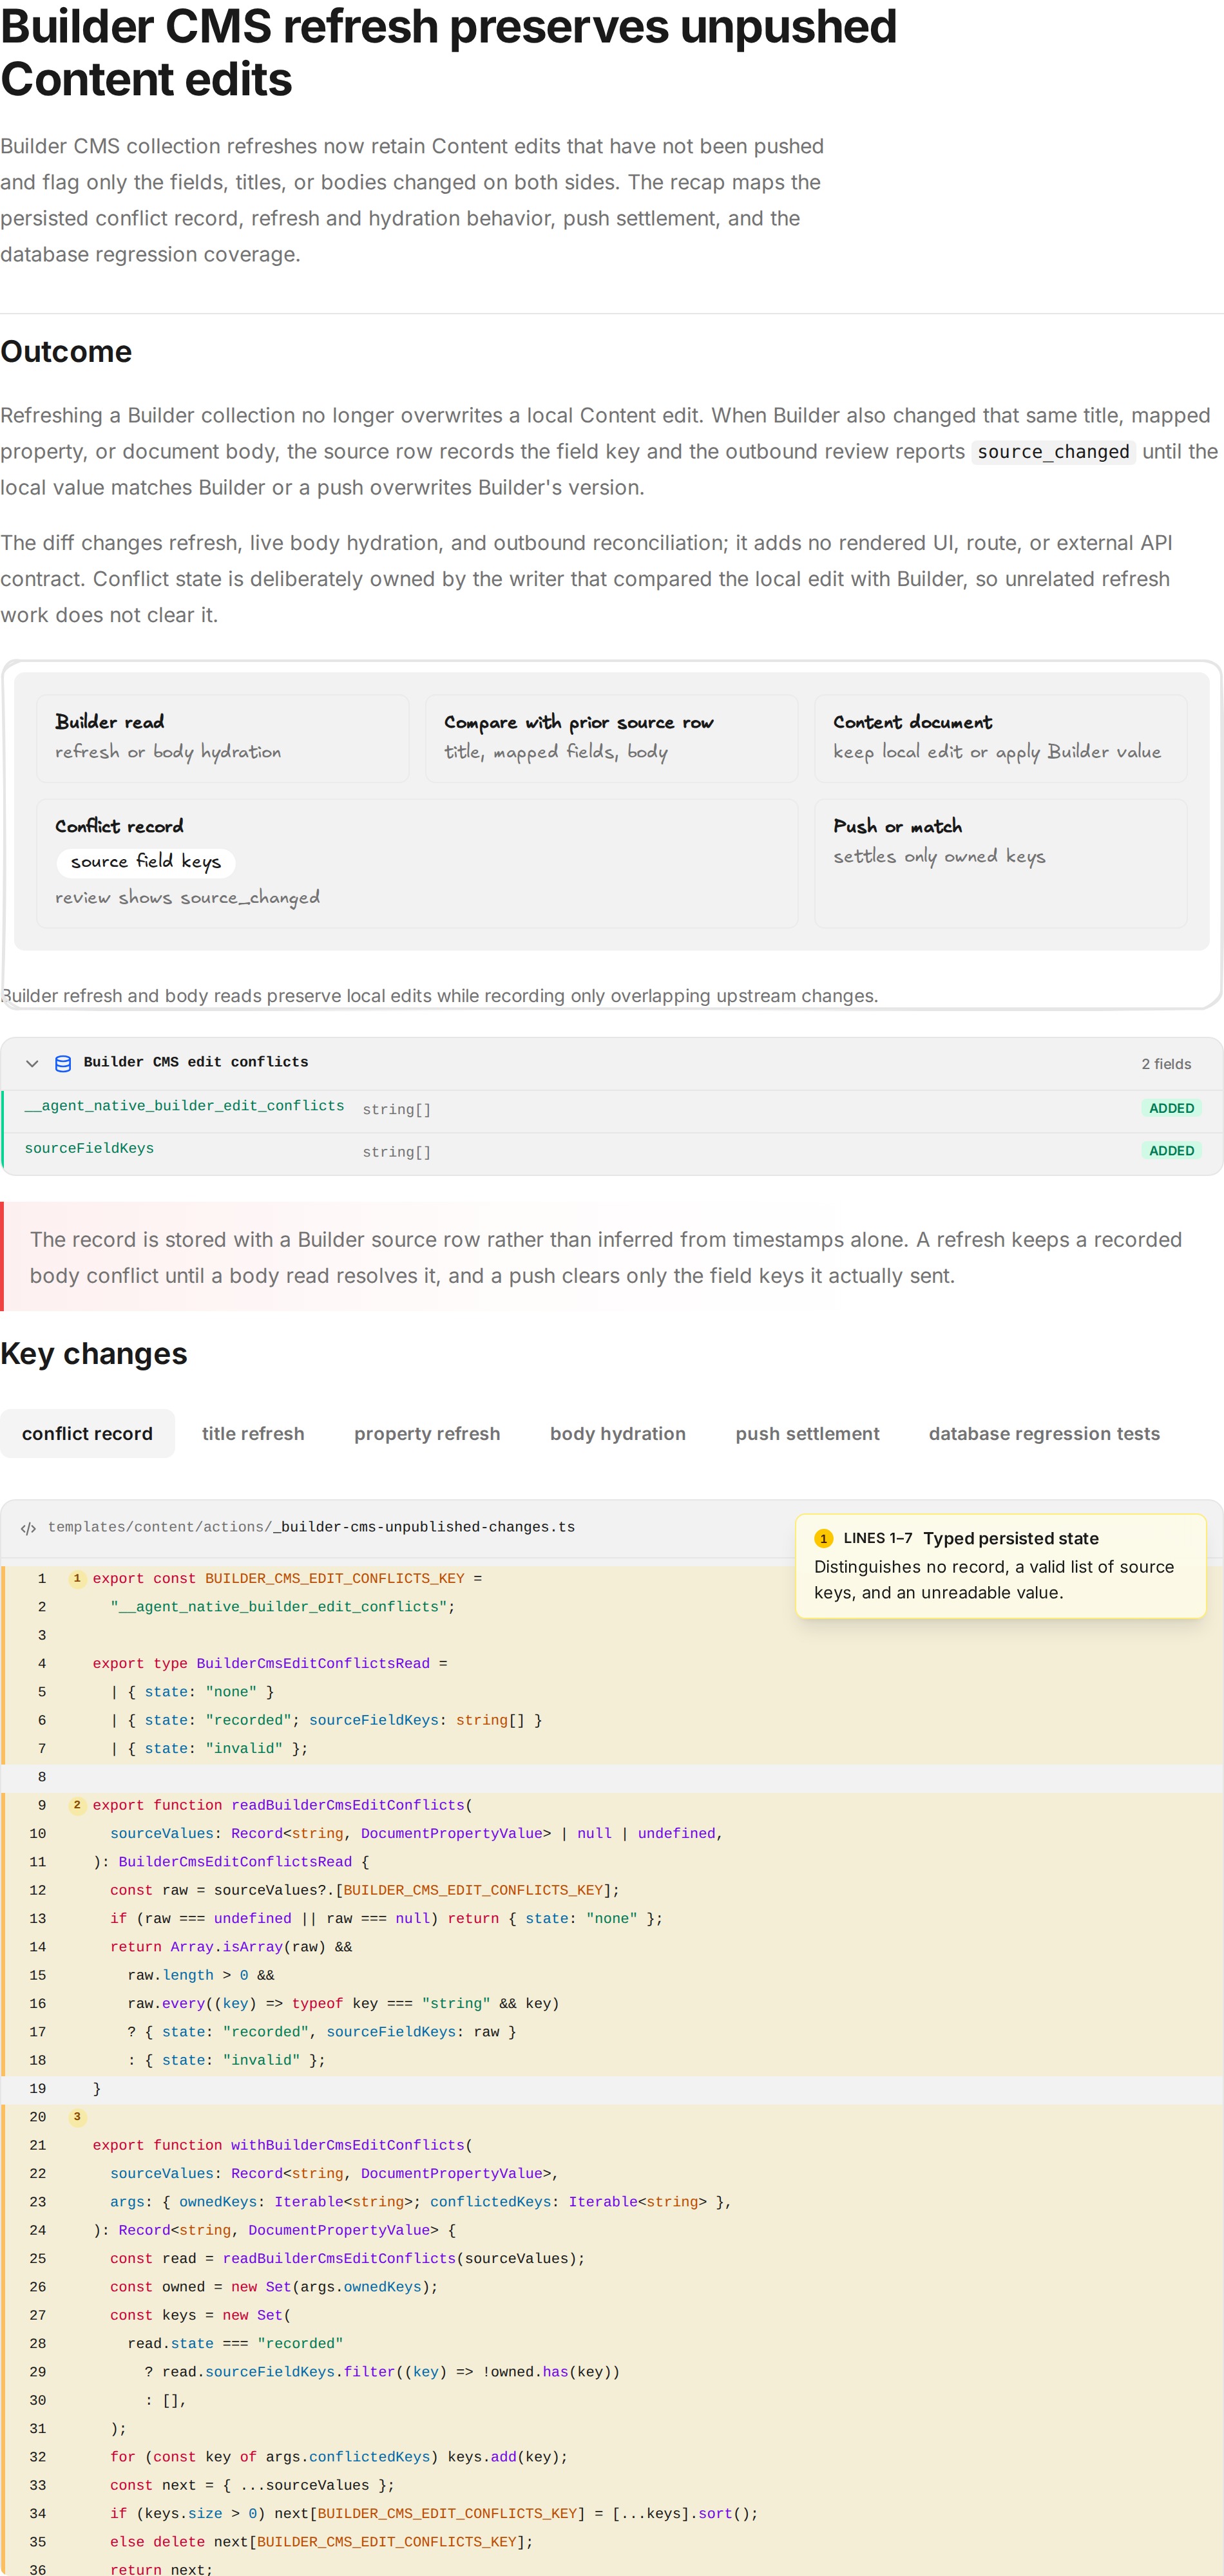Click line number 12 in the code gutter
Viewport: 1224px width, 2576px height.
tap(38, 1890)
